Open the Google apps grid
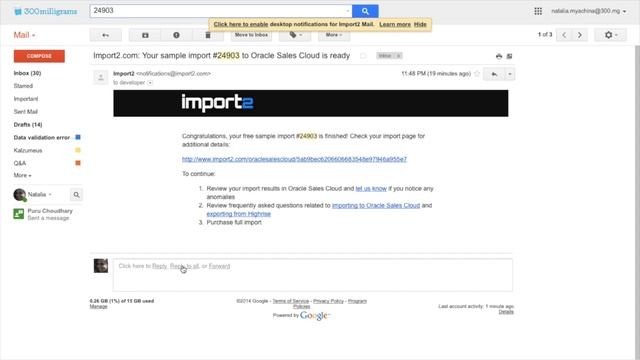Viewport: 640px width, 360px height. (538, 11)
